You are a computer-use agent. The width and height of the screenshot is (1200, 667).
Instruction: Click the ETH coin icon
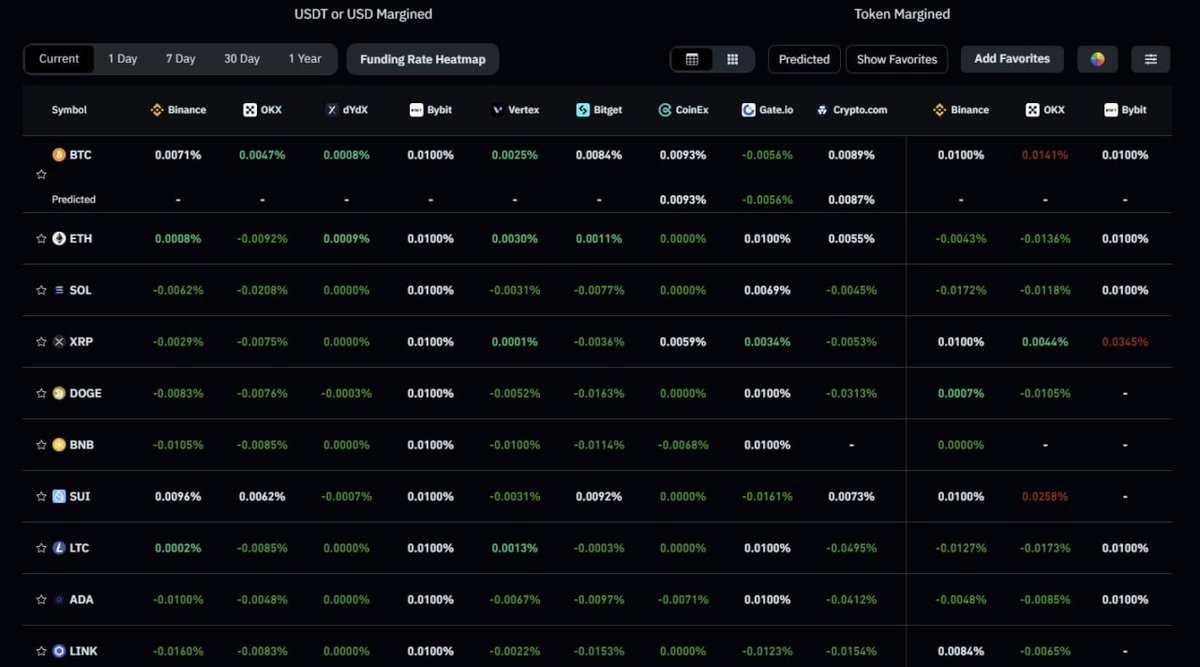(59, 239)
